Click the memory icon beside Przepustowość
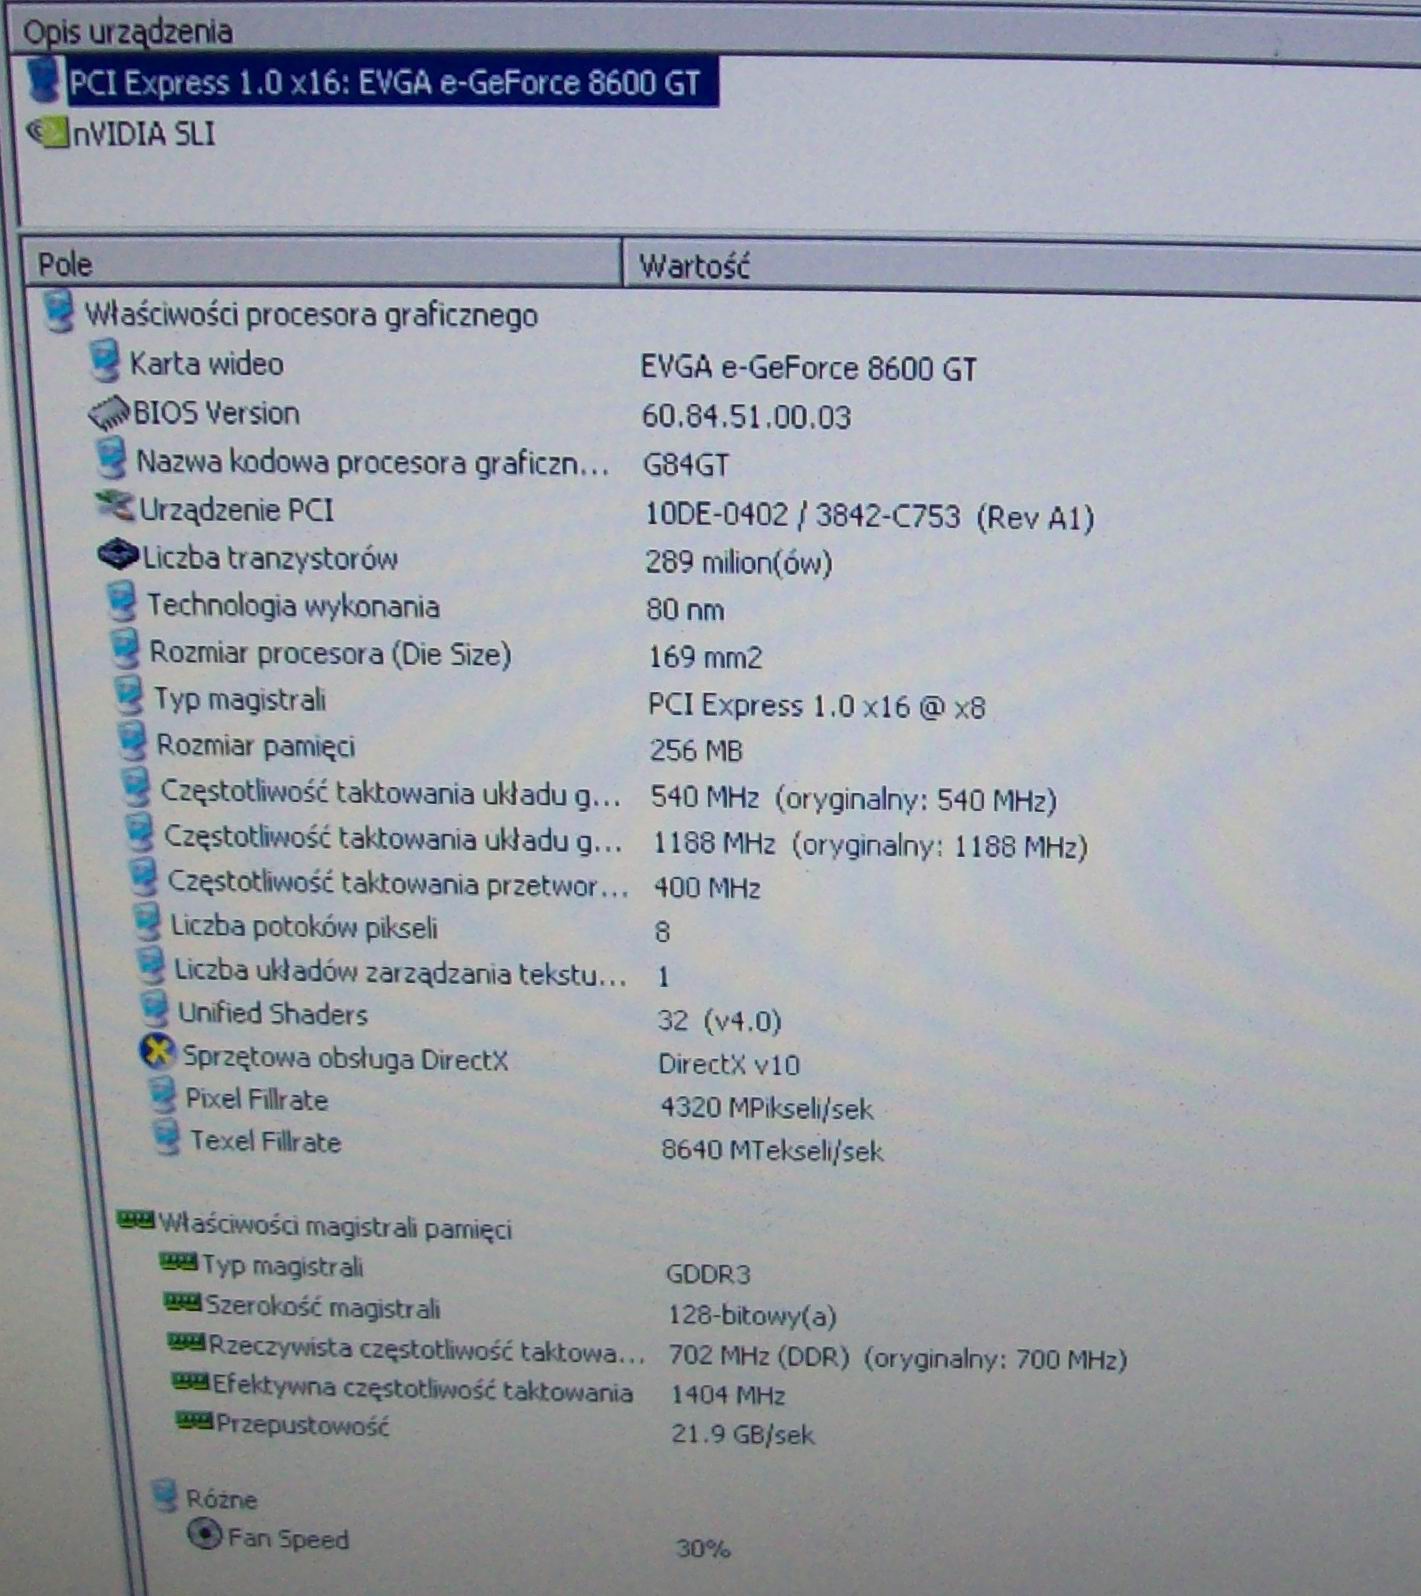Screen dimensions: 1421x1596 coord(195,1421)
